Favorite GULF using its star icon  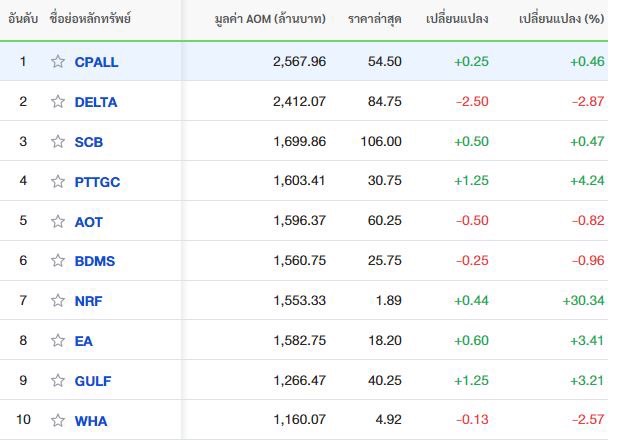pyautogui.click(x=58, y=380)
